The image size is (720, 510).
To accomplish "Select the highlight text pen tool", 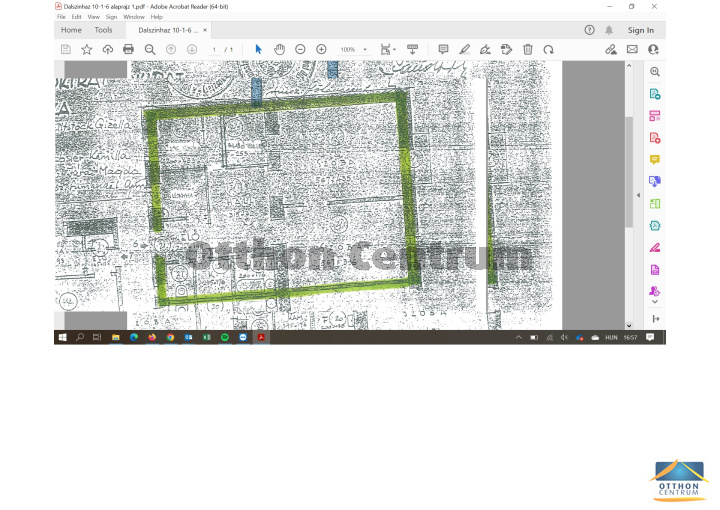I will tap(464, 50).
